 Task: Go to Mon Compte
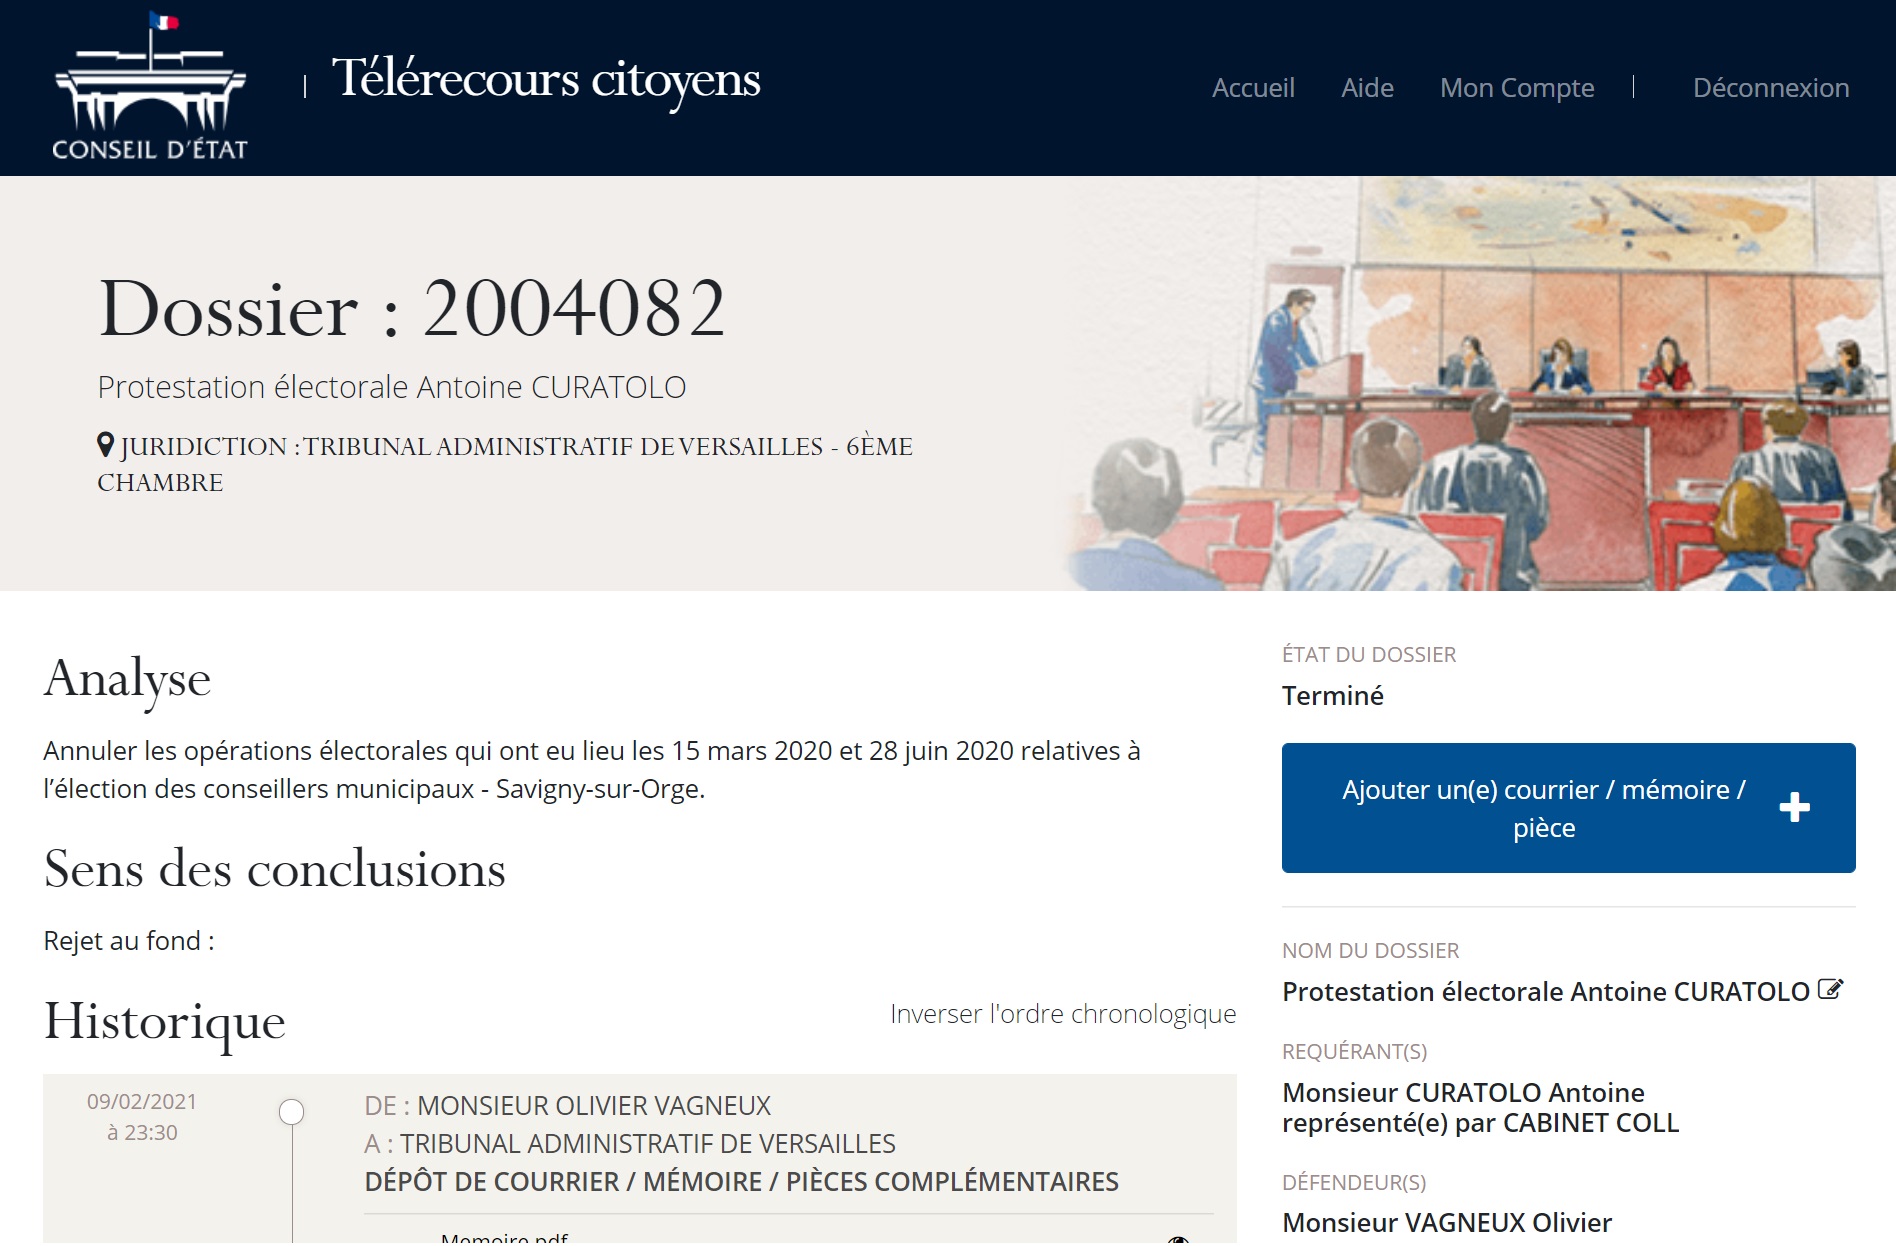[x=1517, y=88]
